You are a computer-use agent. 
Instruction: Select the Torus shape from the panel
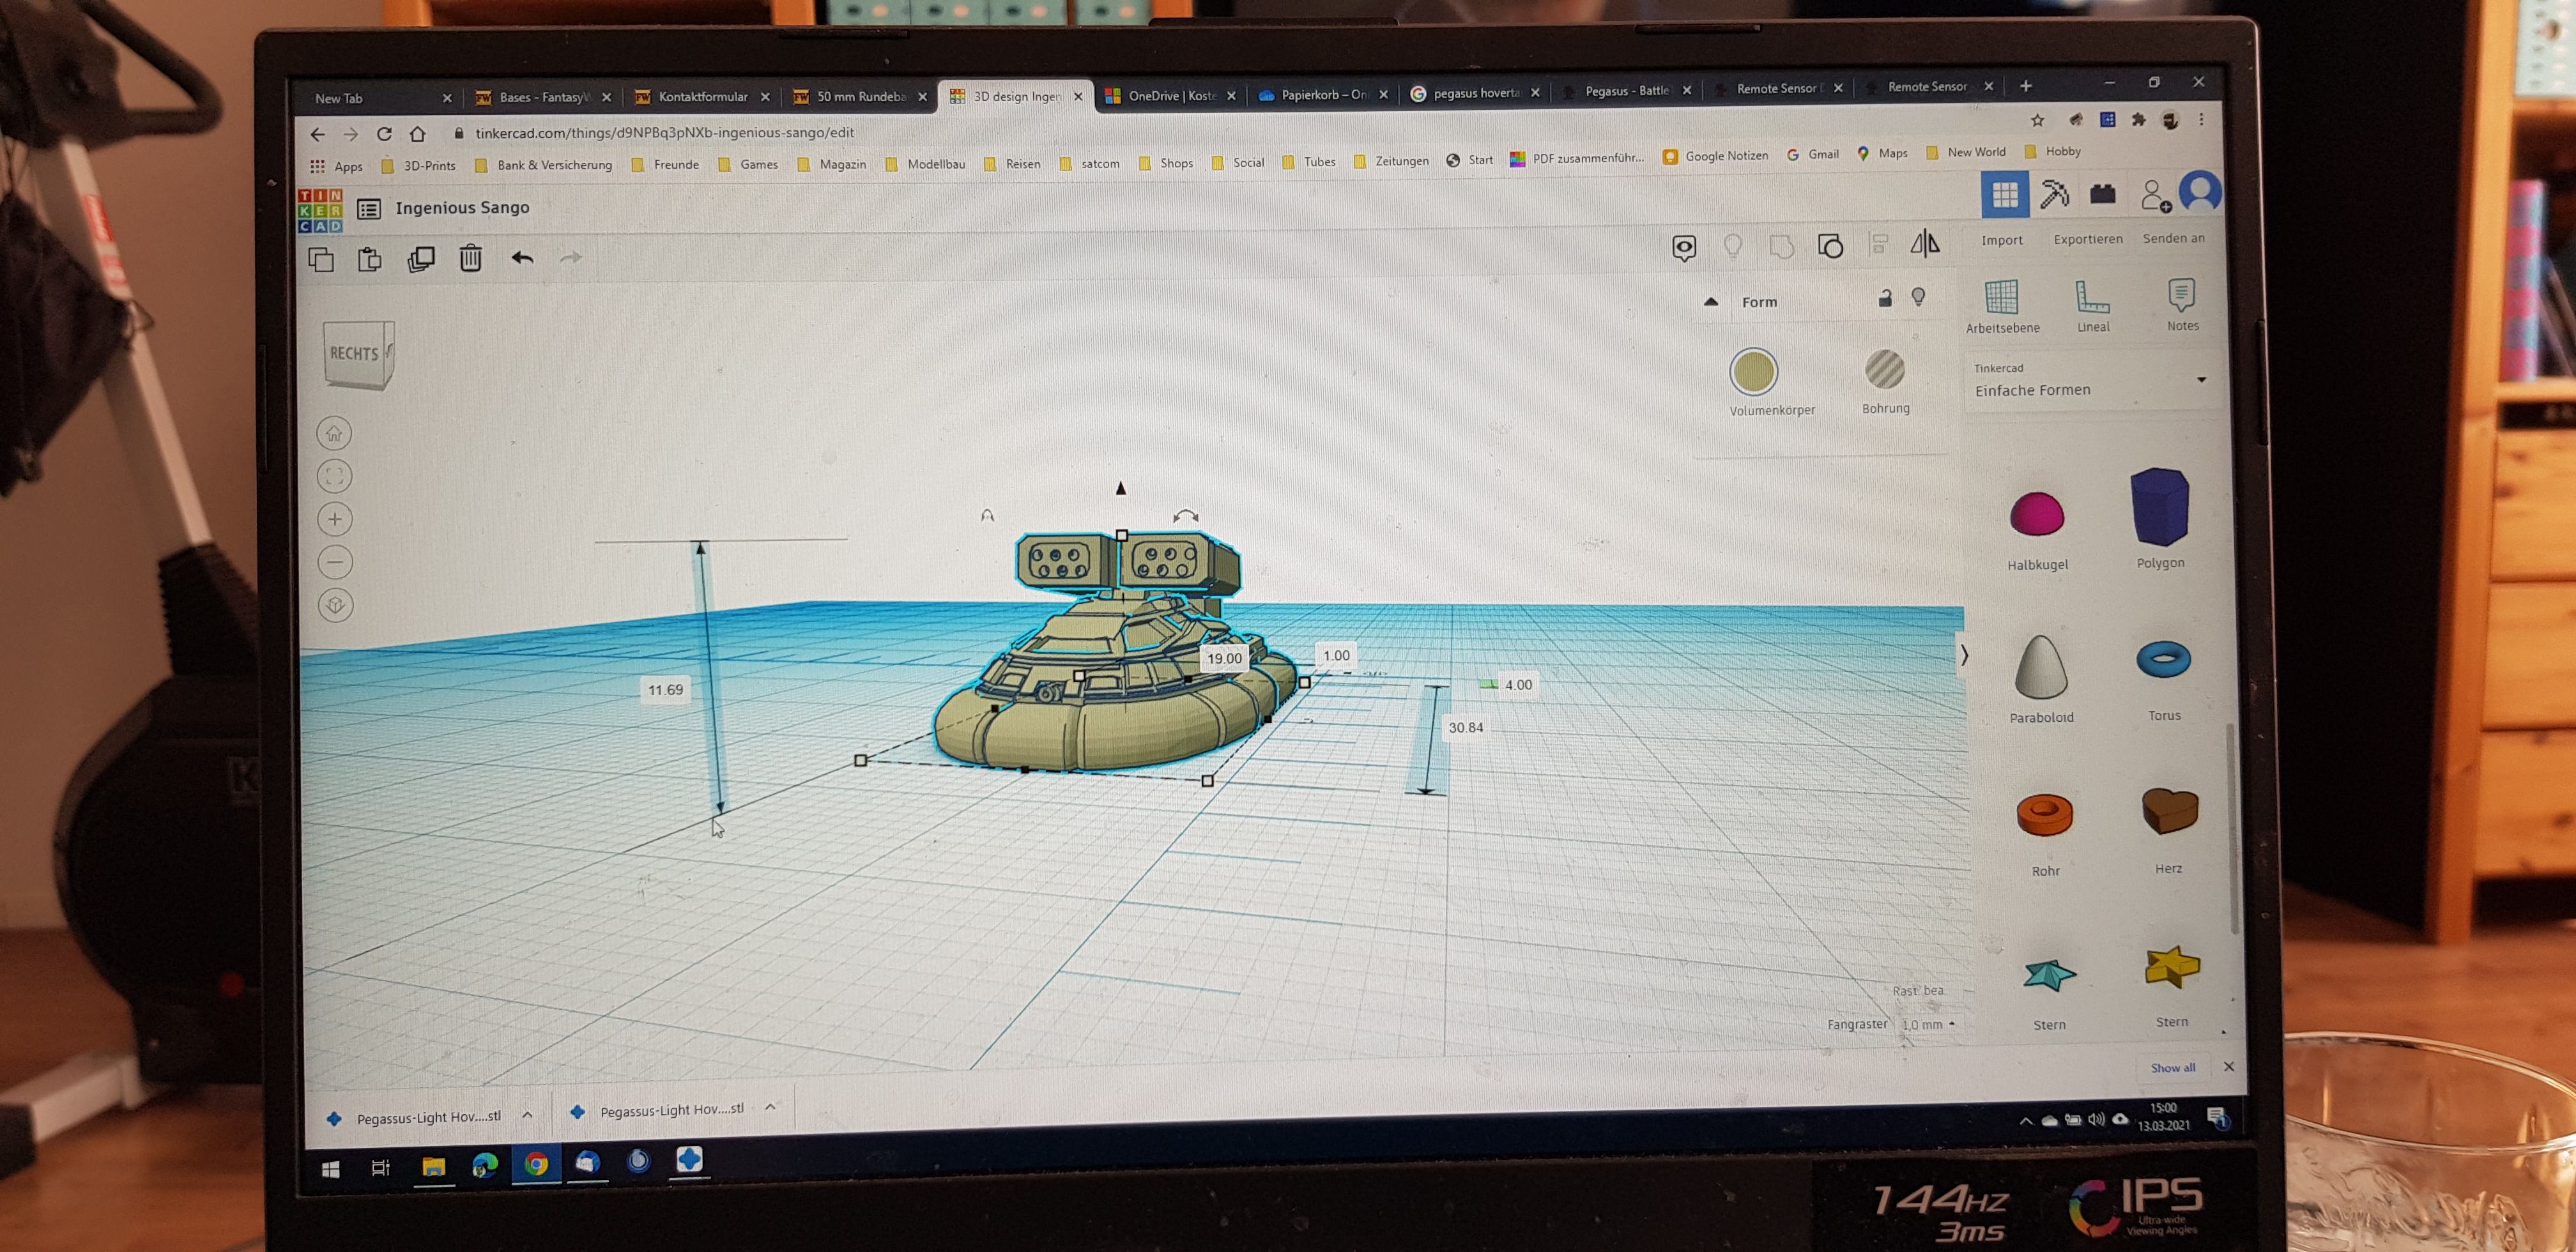tap(2163, 660)
